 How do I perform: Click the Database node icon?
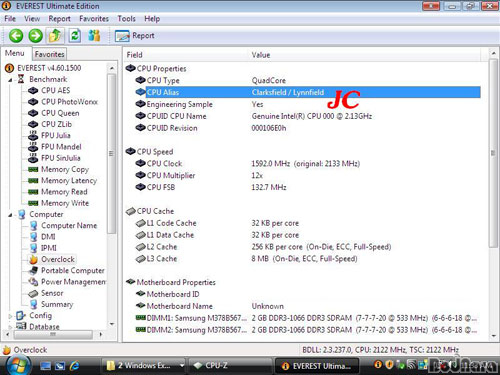click(21, 326)
